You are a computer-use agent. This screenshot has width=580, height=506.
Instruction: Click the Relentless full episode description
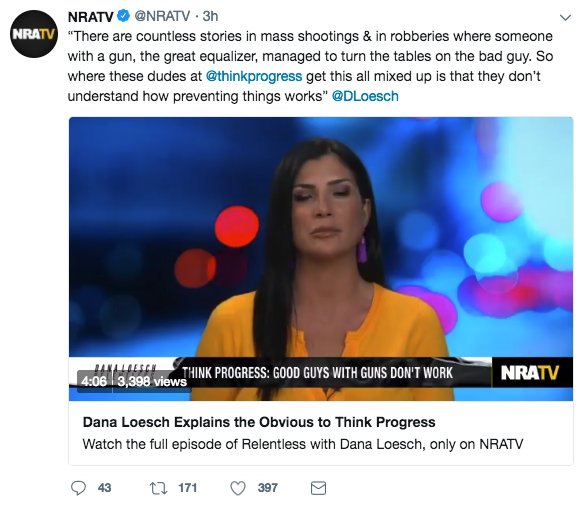303,444
